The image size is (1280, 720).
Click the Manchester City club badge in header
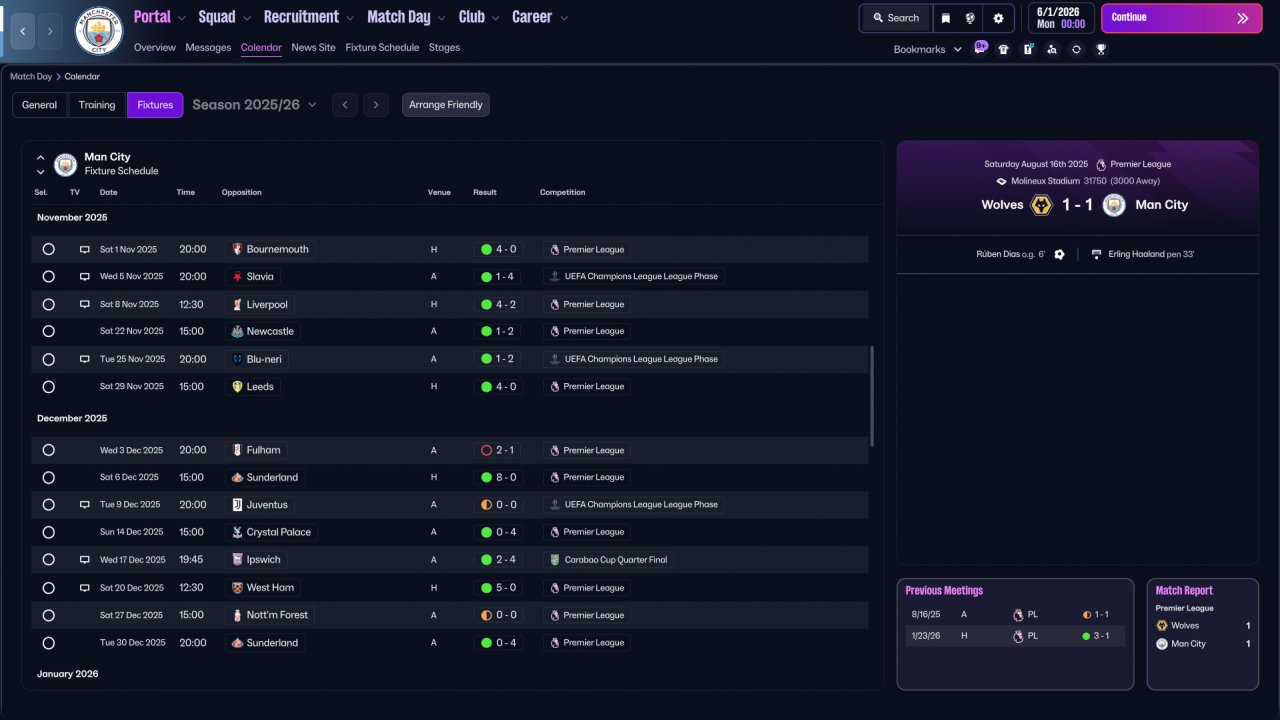(99, 31)
